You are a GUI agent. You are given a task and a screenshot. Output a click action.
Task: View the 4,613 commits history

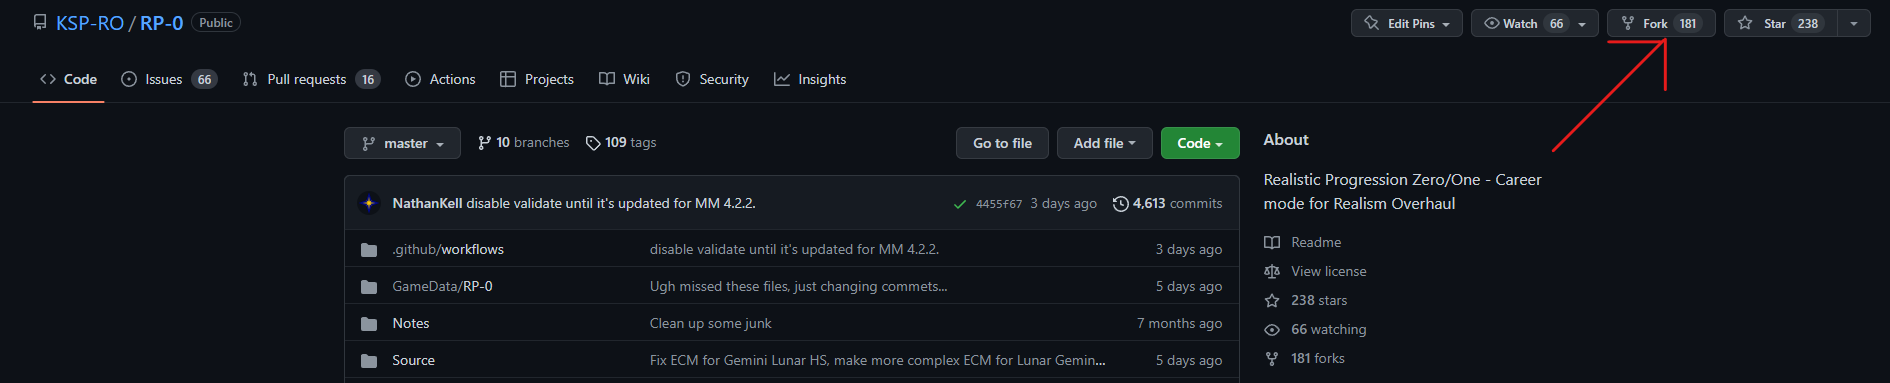[1167, 203]
